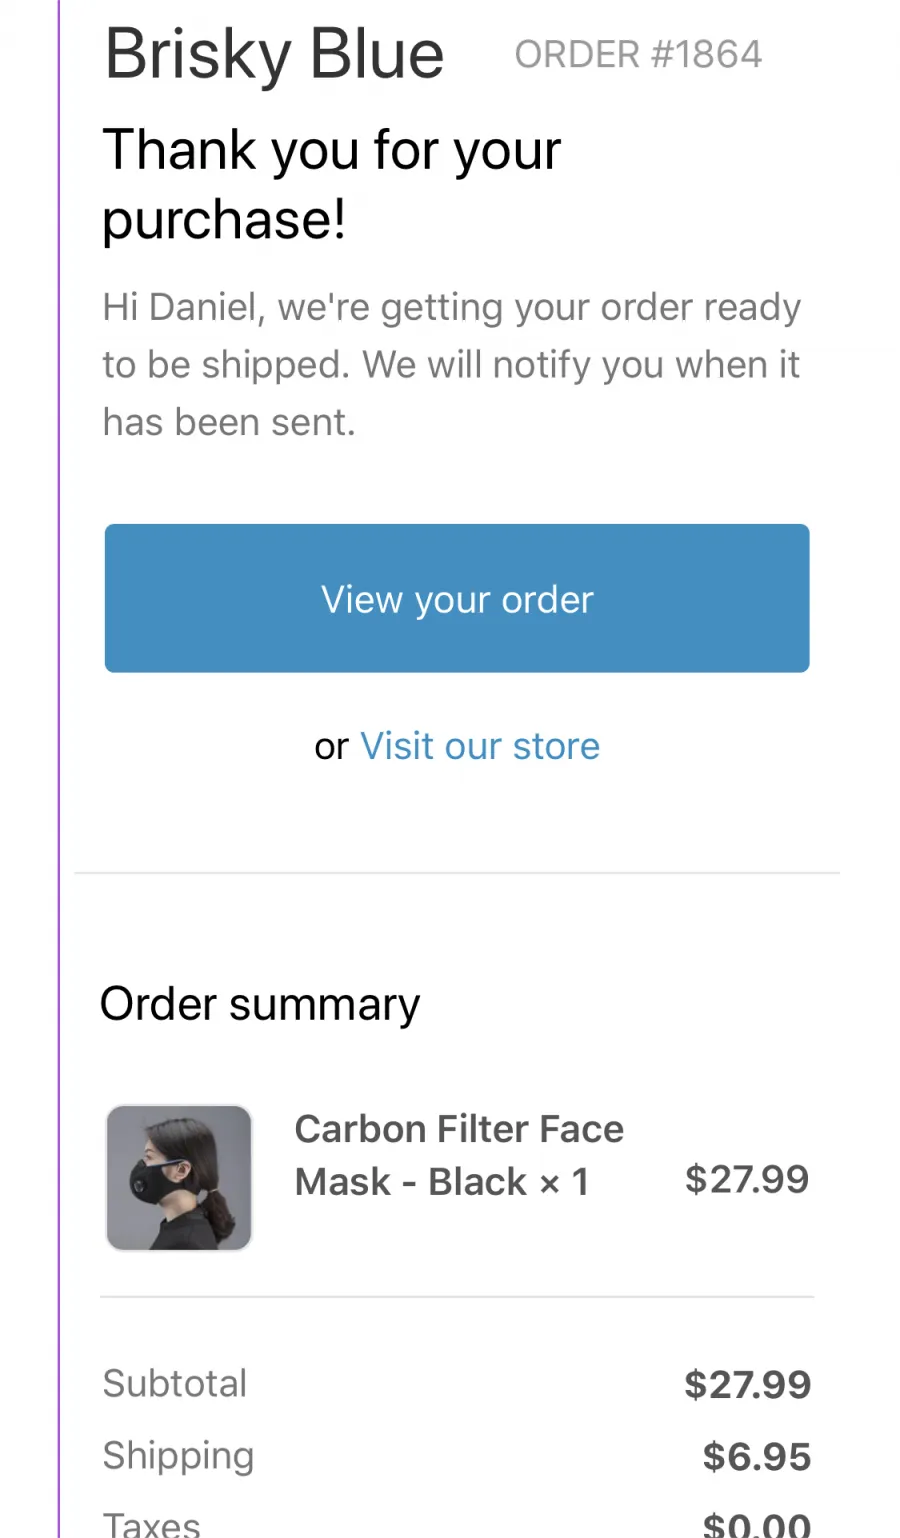
Task: Click the Order summary heading
Action: click(x=260, y=1004)
